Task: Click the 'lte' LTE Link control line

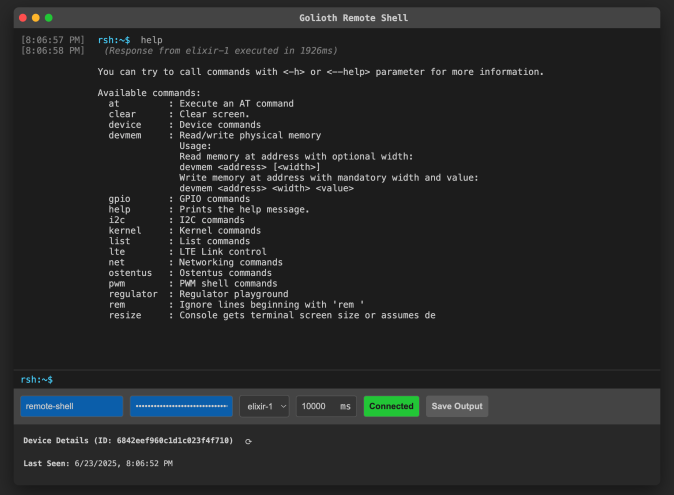Action: pyautogui.click(x=187, y=252)
